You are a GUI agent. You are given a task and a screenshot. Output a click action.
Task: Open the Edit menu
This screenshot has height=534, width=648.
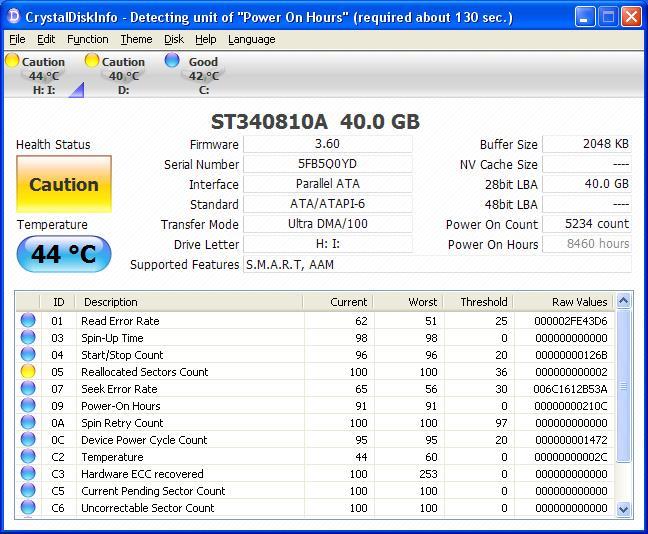click(x=46, y=39)
